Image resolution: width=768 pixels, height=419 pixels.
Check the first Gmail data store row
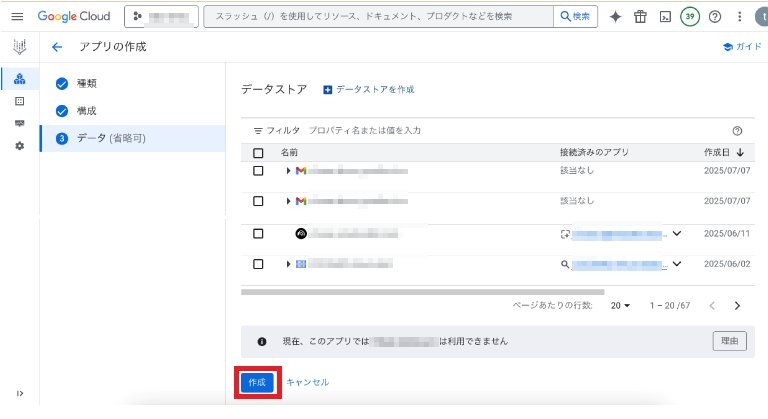coord(258,171)
